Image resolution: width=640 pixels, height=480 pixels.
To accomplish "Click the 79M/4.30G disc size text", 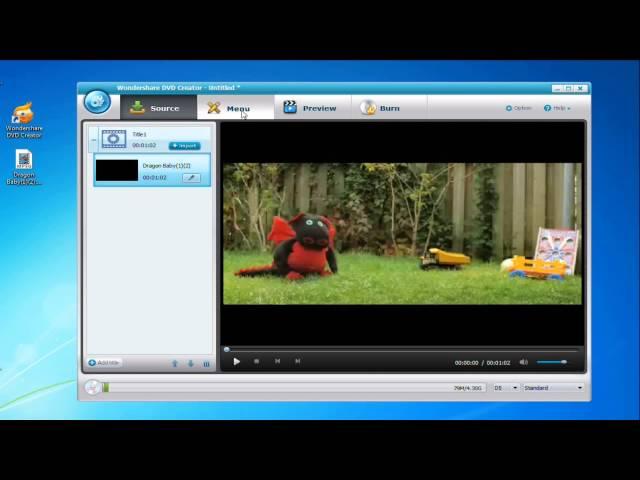I will [x=468, y=388].
